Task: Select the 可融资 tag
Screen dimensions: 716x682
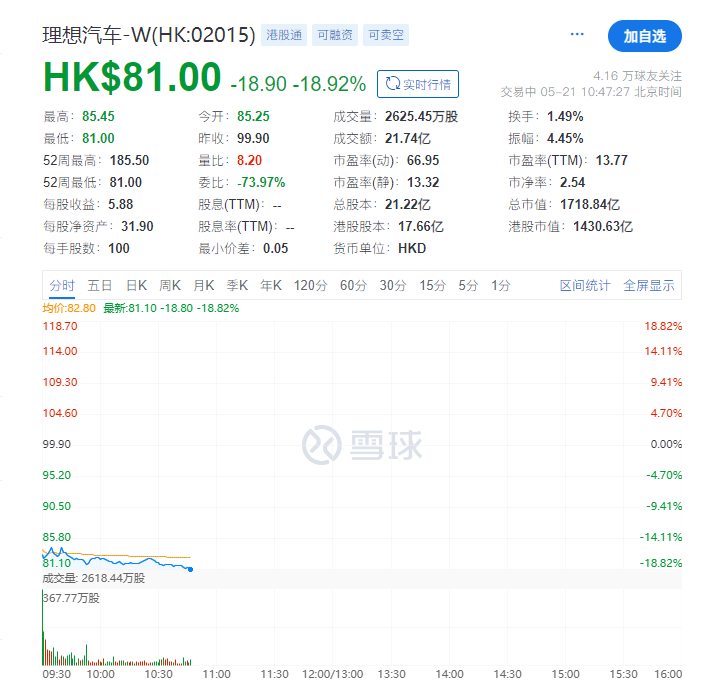Action: [335, 35]
